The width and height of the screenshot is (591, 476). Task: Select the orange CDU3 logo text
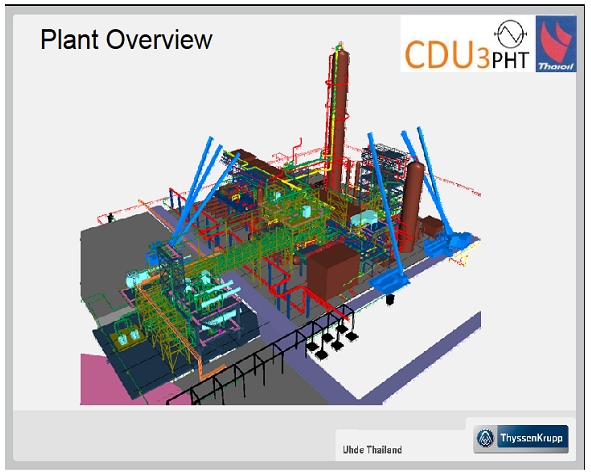(448, 55)
